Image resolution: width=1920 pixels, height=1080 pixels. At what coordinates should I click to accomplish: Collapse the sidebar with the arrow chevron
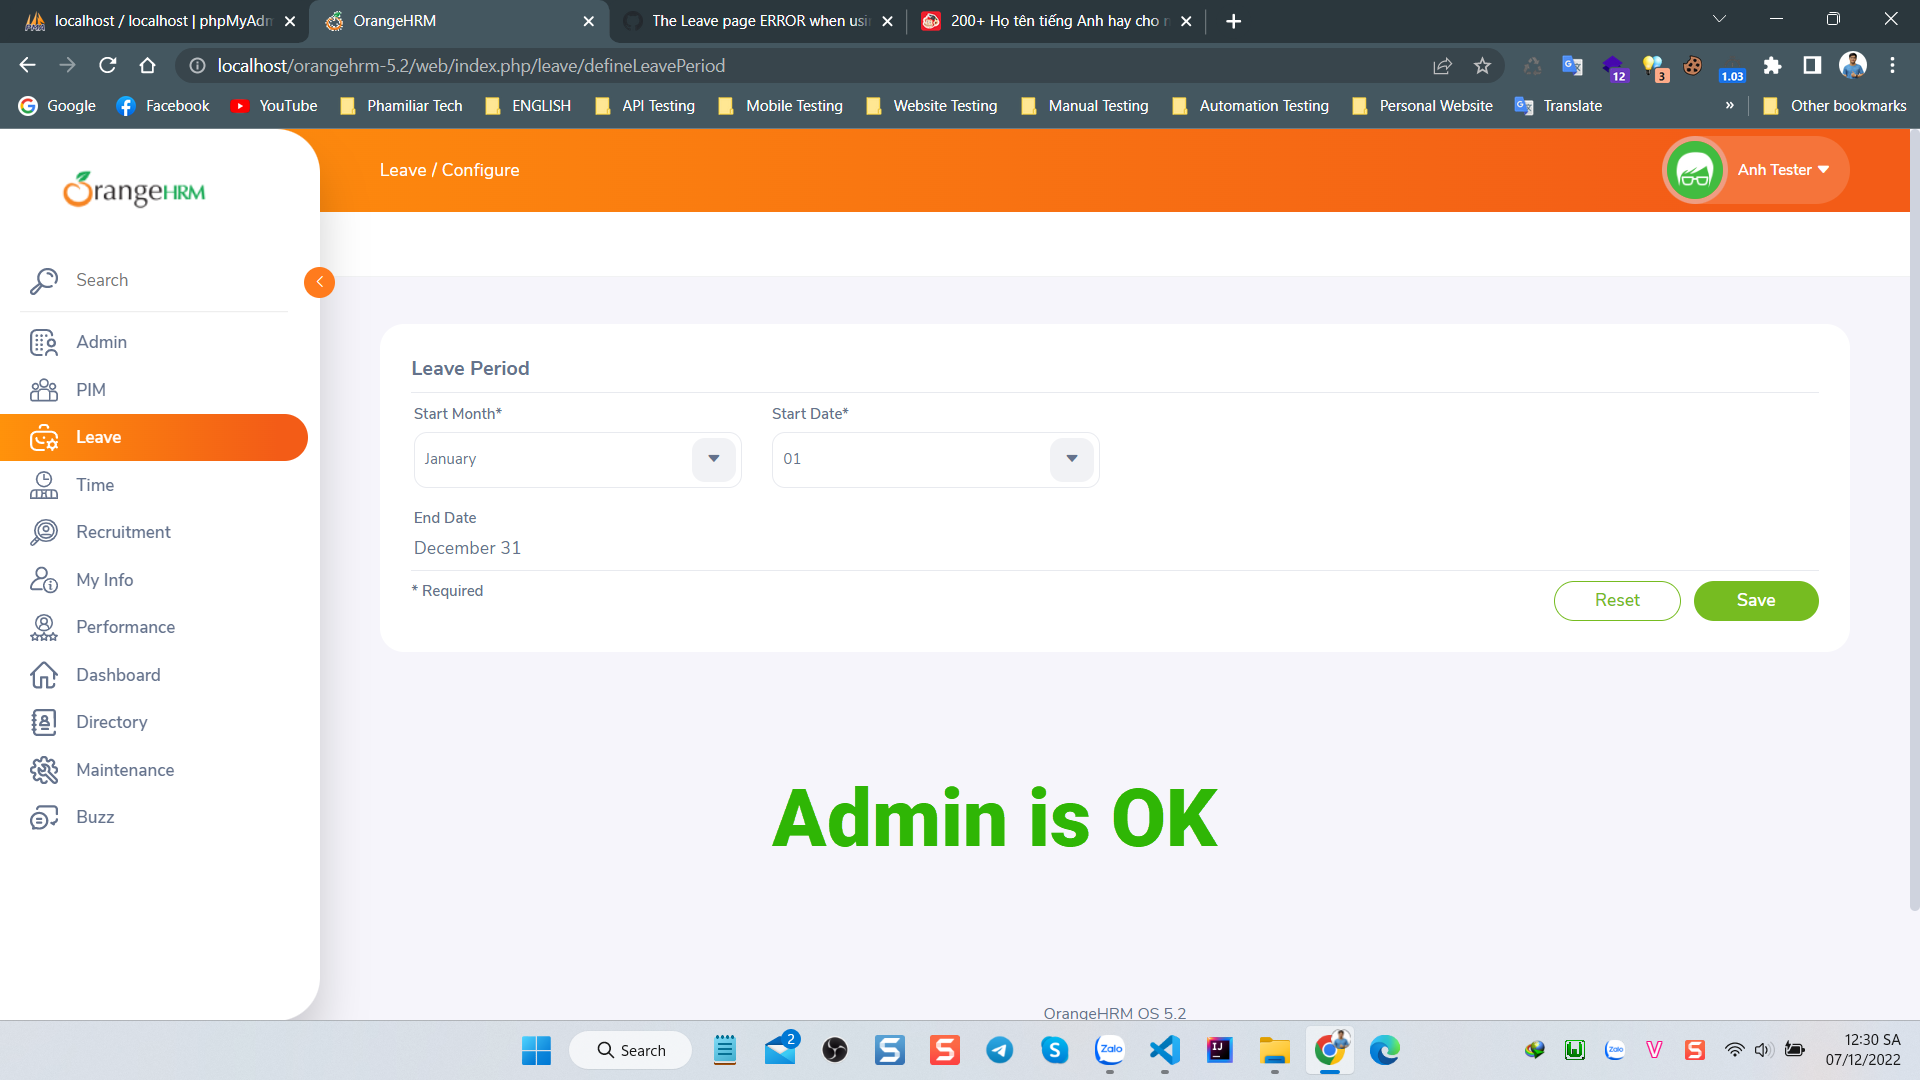319,282
